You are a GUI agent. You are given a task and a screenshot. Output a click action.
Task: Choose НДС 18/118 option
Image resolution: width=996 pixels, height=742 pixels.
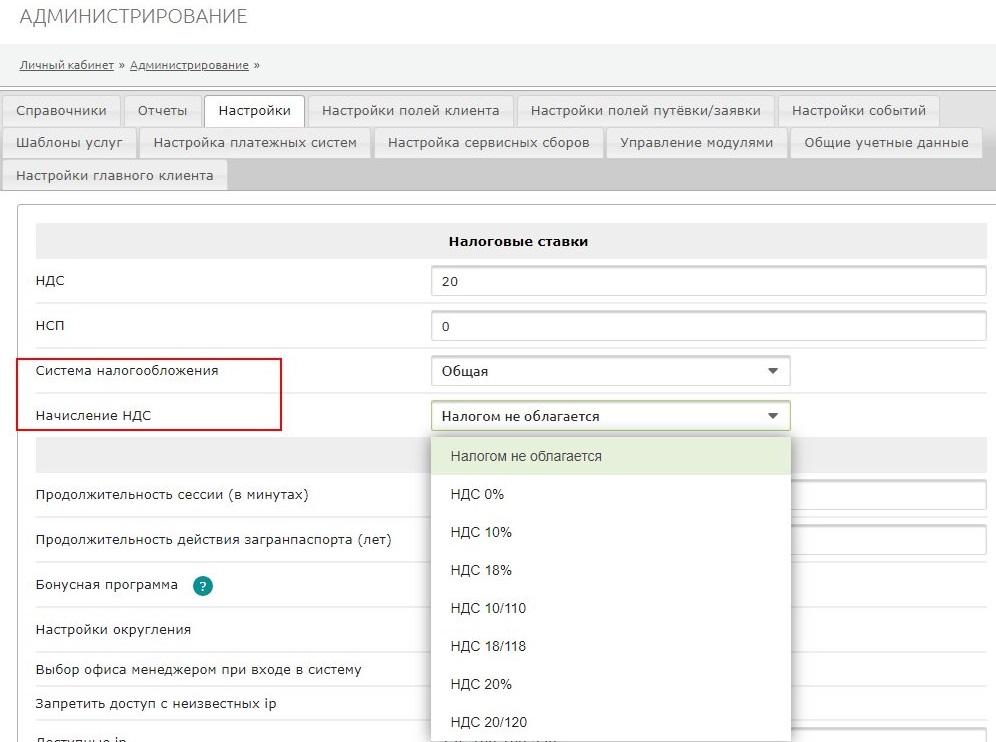coord(610,647)
